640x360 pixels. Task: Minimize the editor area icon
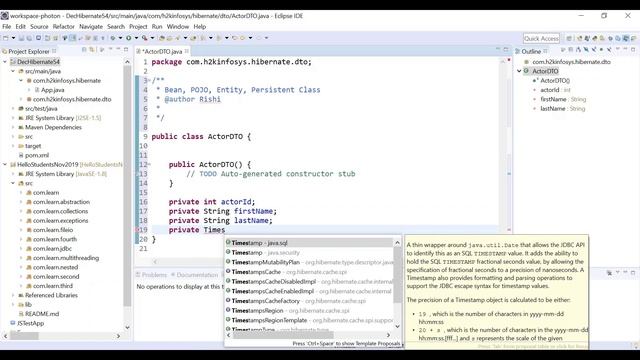pos(498,49)
